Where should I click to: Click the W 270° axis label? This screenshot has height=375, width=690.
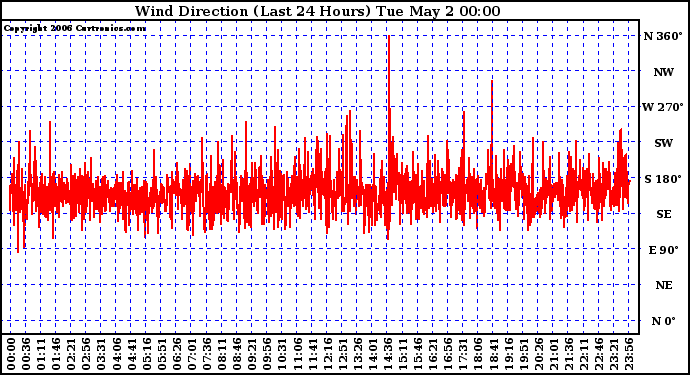663,107
